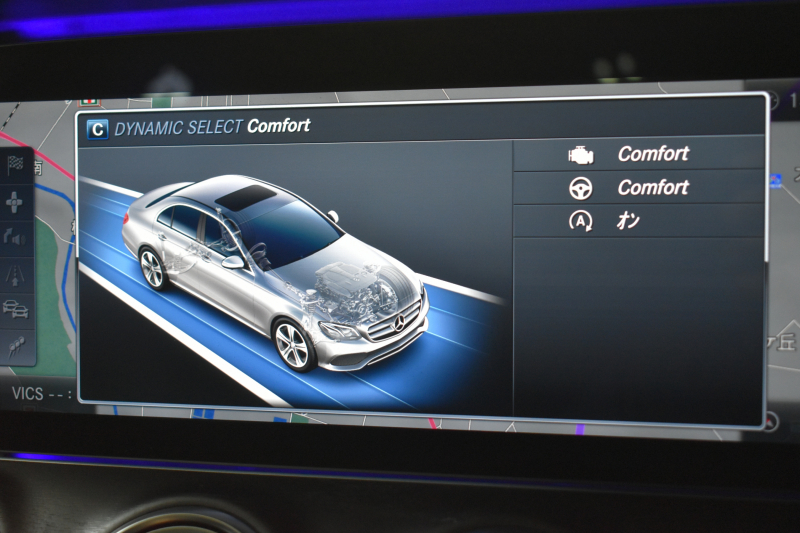
Task: Select the steering wheel setting icon
Action: (x=580, y=188)
